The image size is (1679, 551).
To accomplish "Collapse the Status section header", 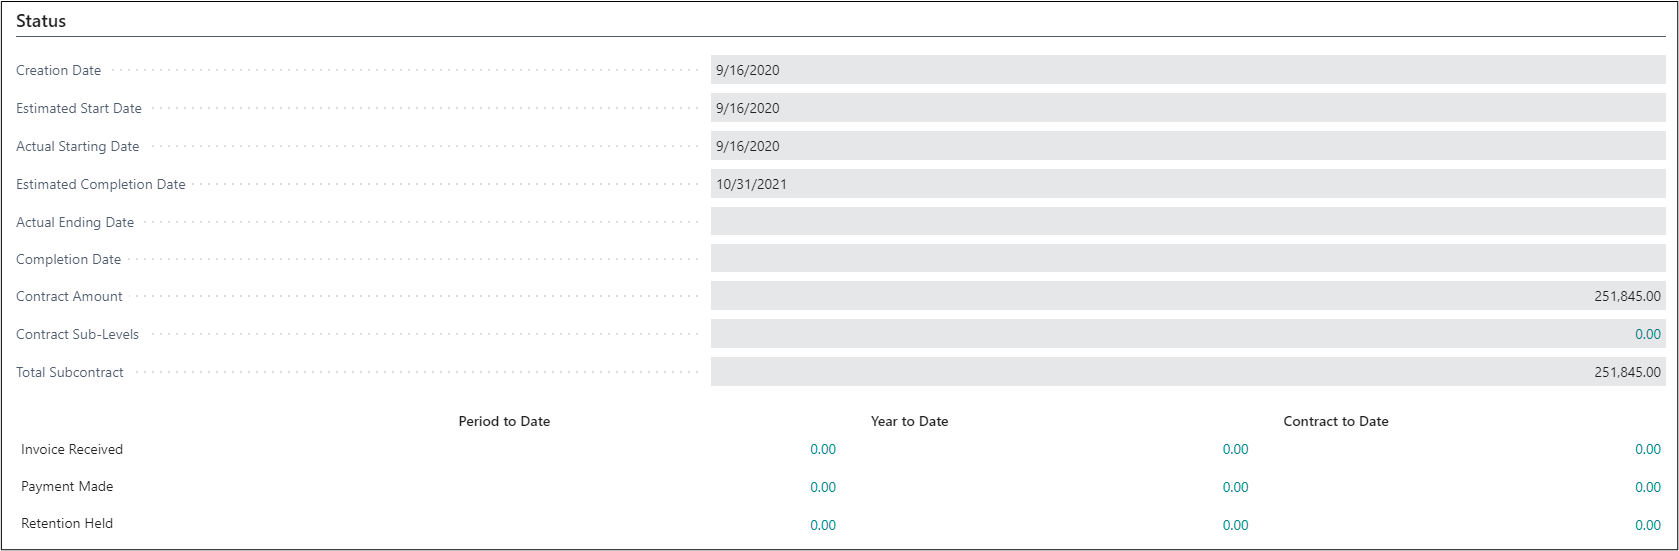I will [x=41, y=21].
